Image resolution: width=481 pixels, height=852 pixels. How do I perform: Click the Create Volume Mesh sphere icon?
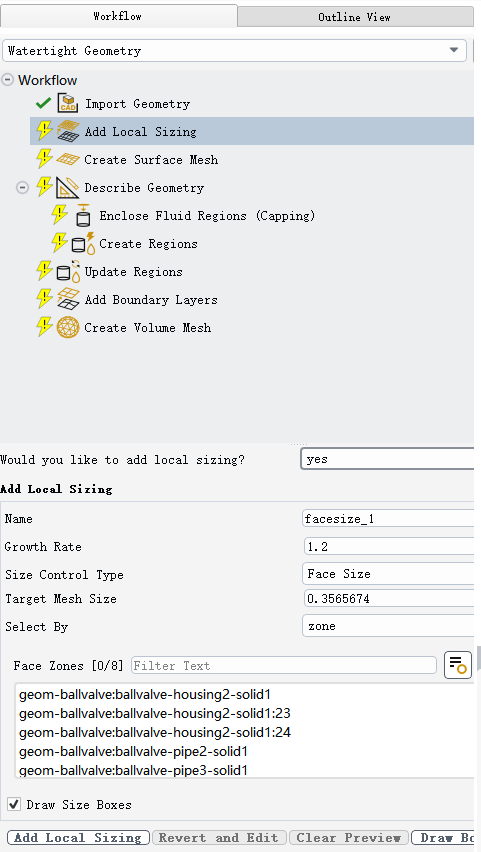coord(68,328)
